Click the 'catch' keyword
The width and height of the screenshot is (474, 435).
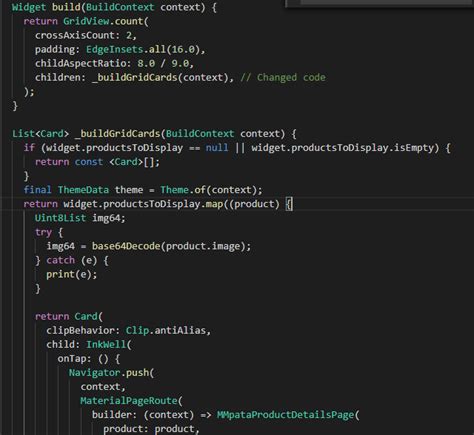point(60,260)
